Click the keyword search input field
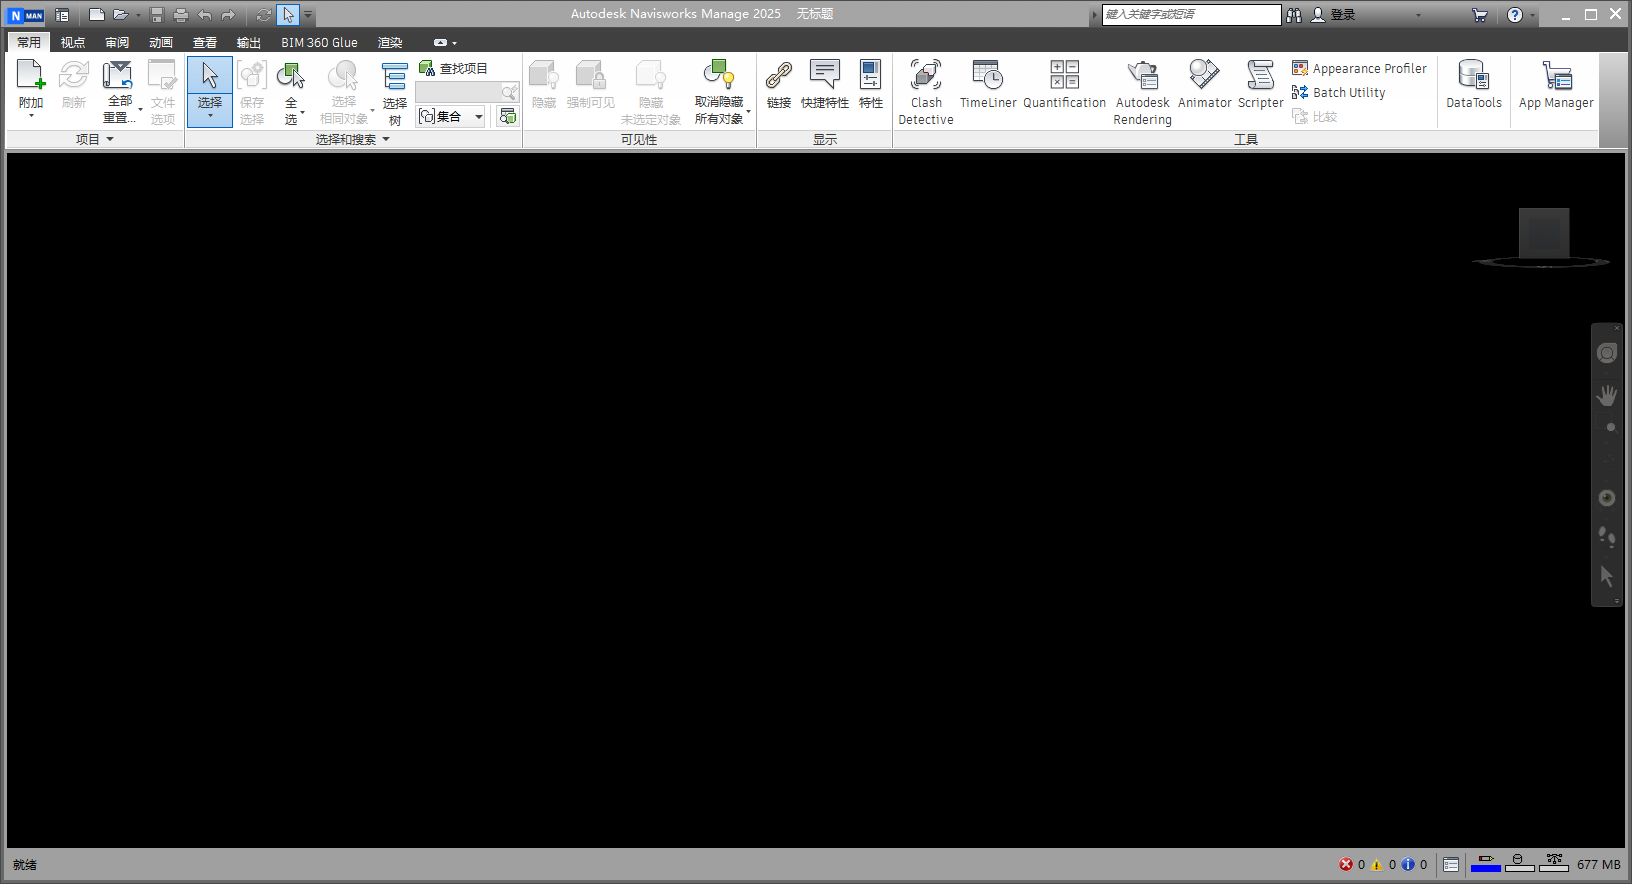 (1191, 14)
